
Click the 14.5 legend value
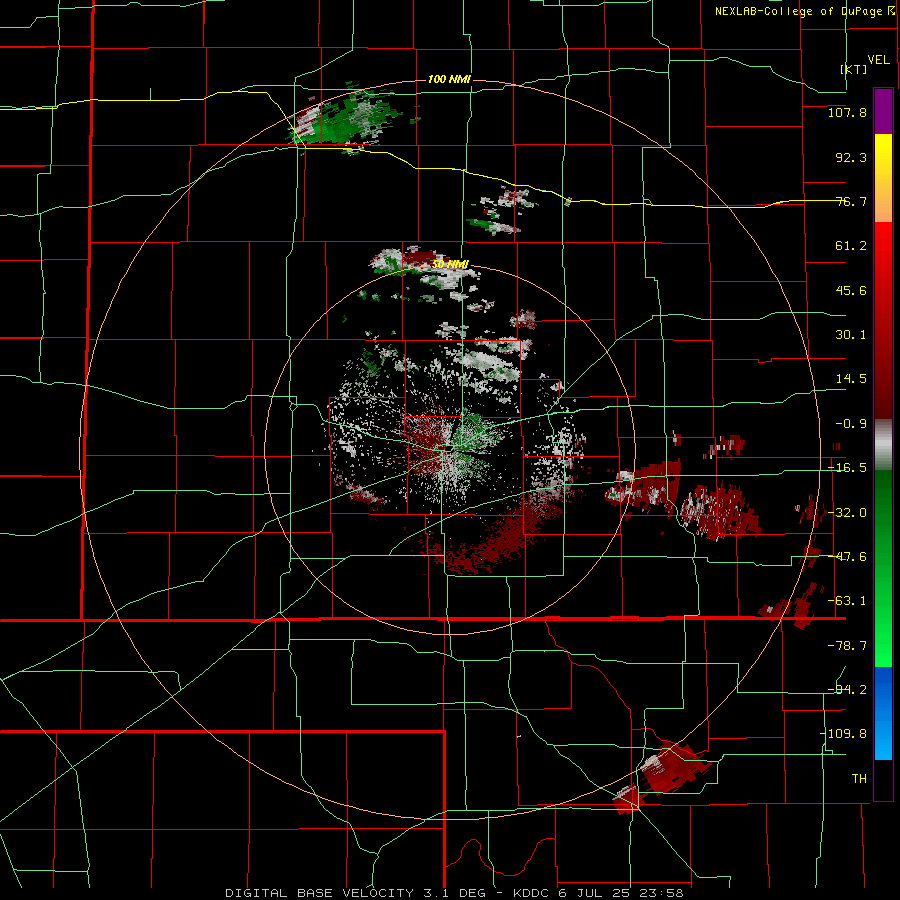(x=851, y=379)
